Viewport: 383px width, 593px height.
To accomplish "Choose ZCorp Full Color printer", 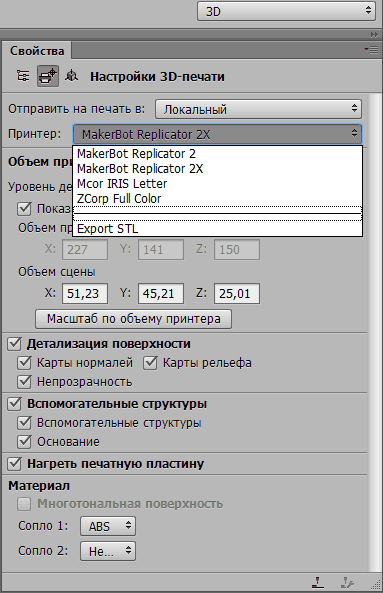I will 217,199.
